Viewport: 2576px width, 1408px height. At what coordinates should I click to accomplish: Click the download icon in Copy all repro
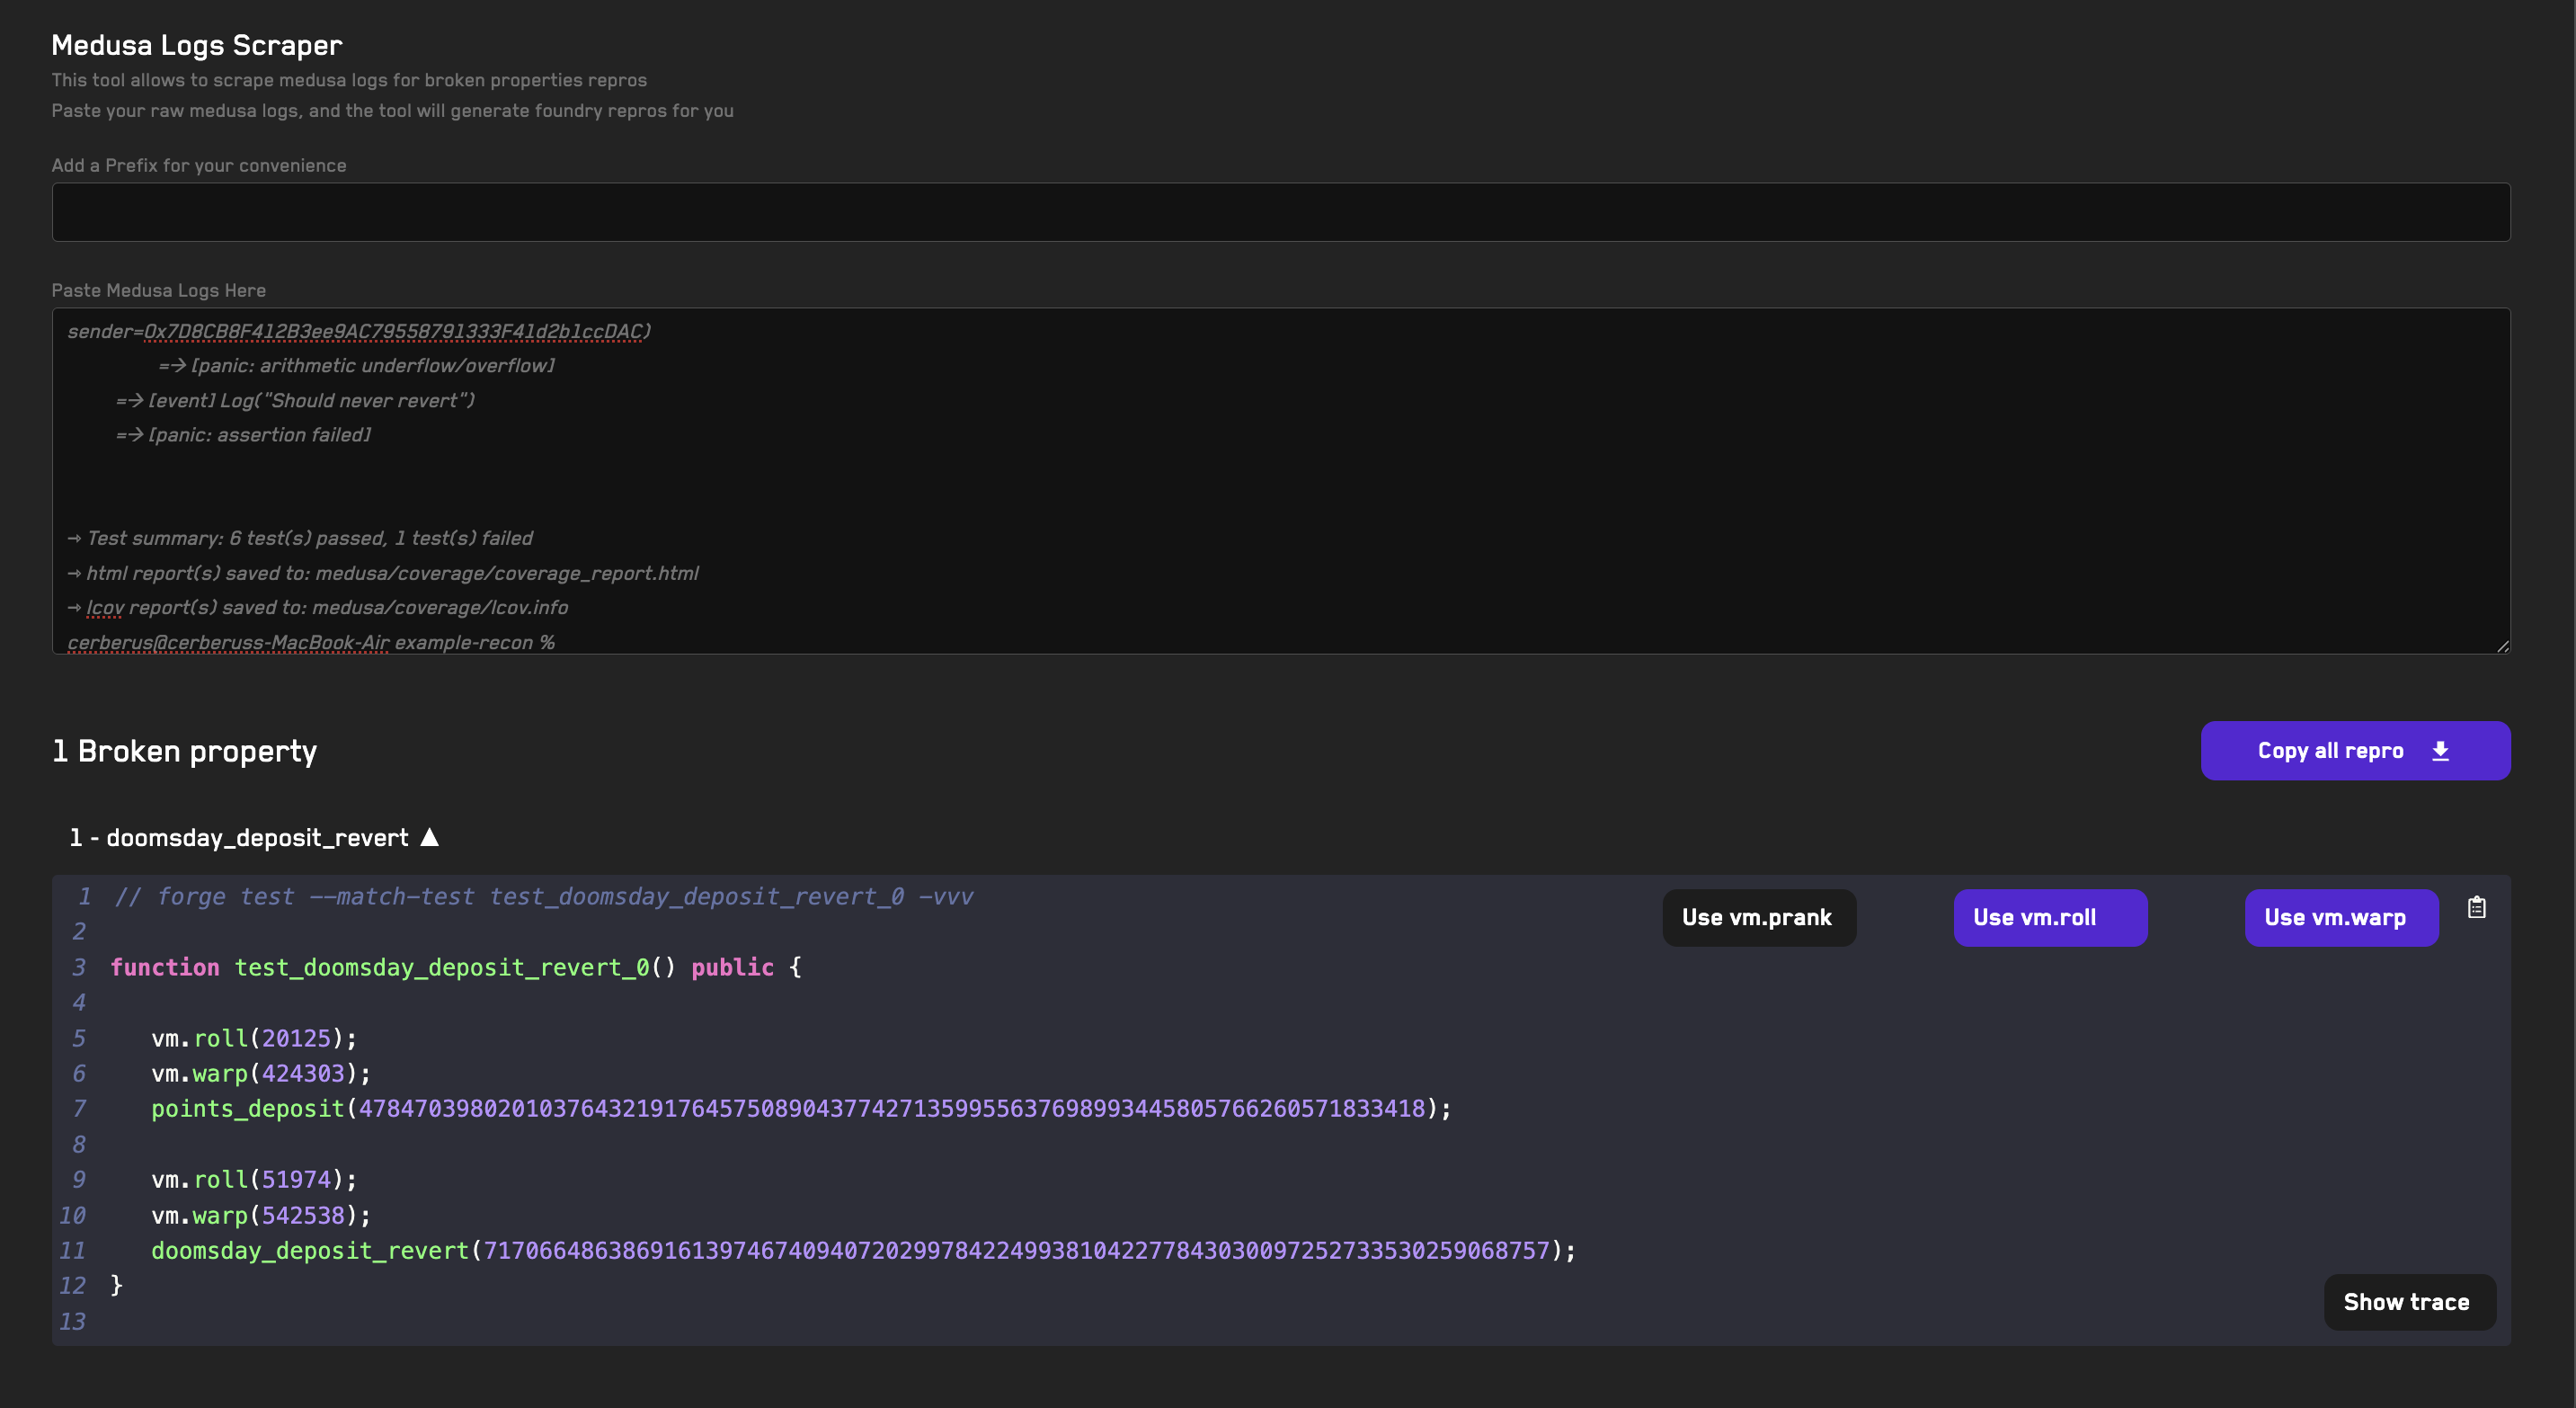click(2440, 751)
